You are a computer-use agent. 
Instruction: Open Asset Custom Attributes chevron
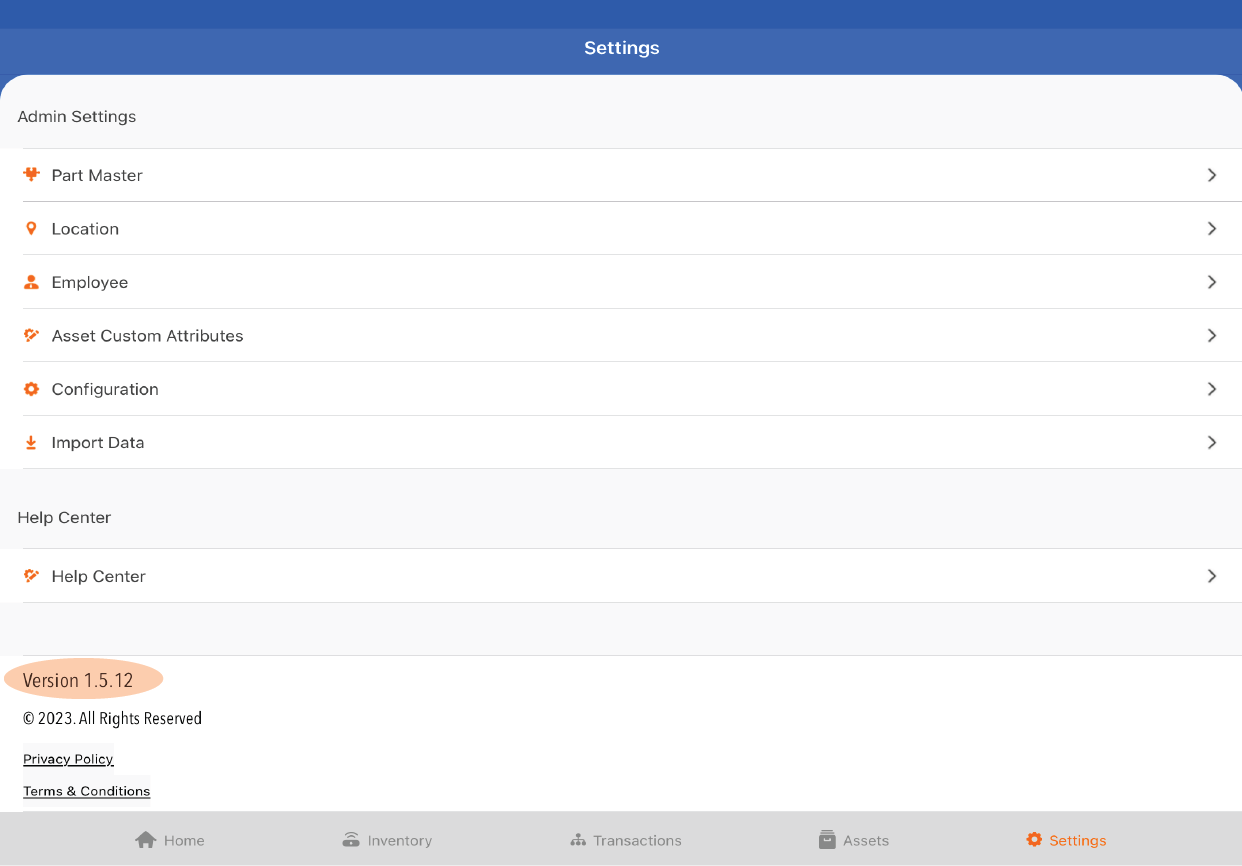click(x=1212, y=336)
